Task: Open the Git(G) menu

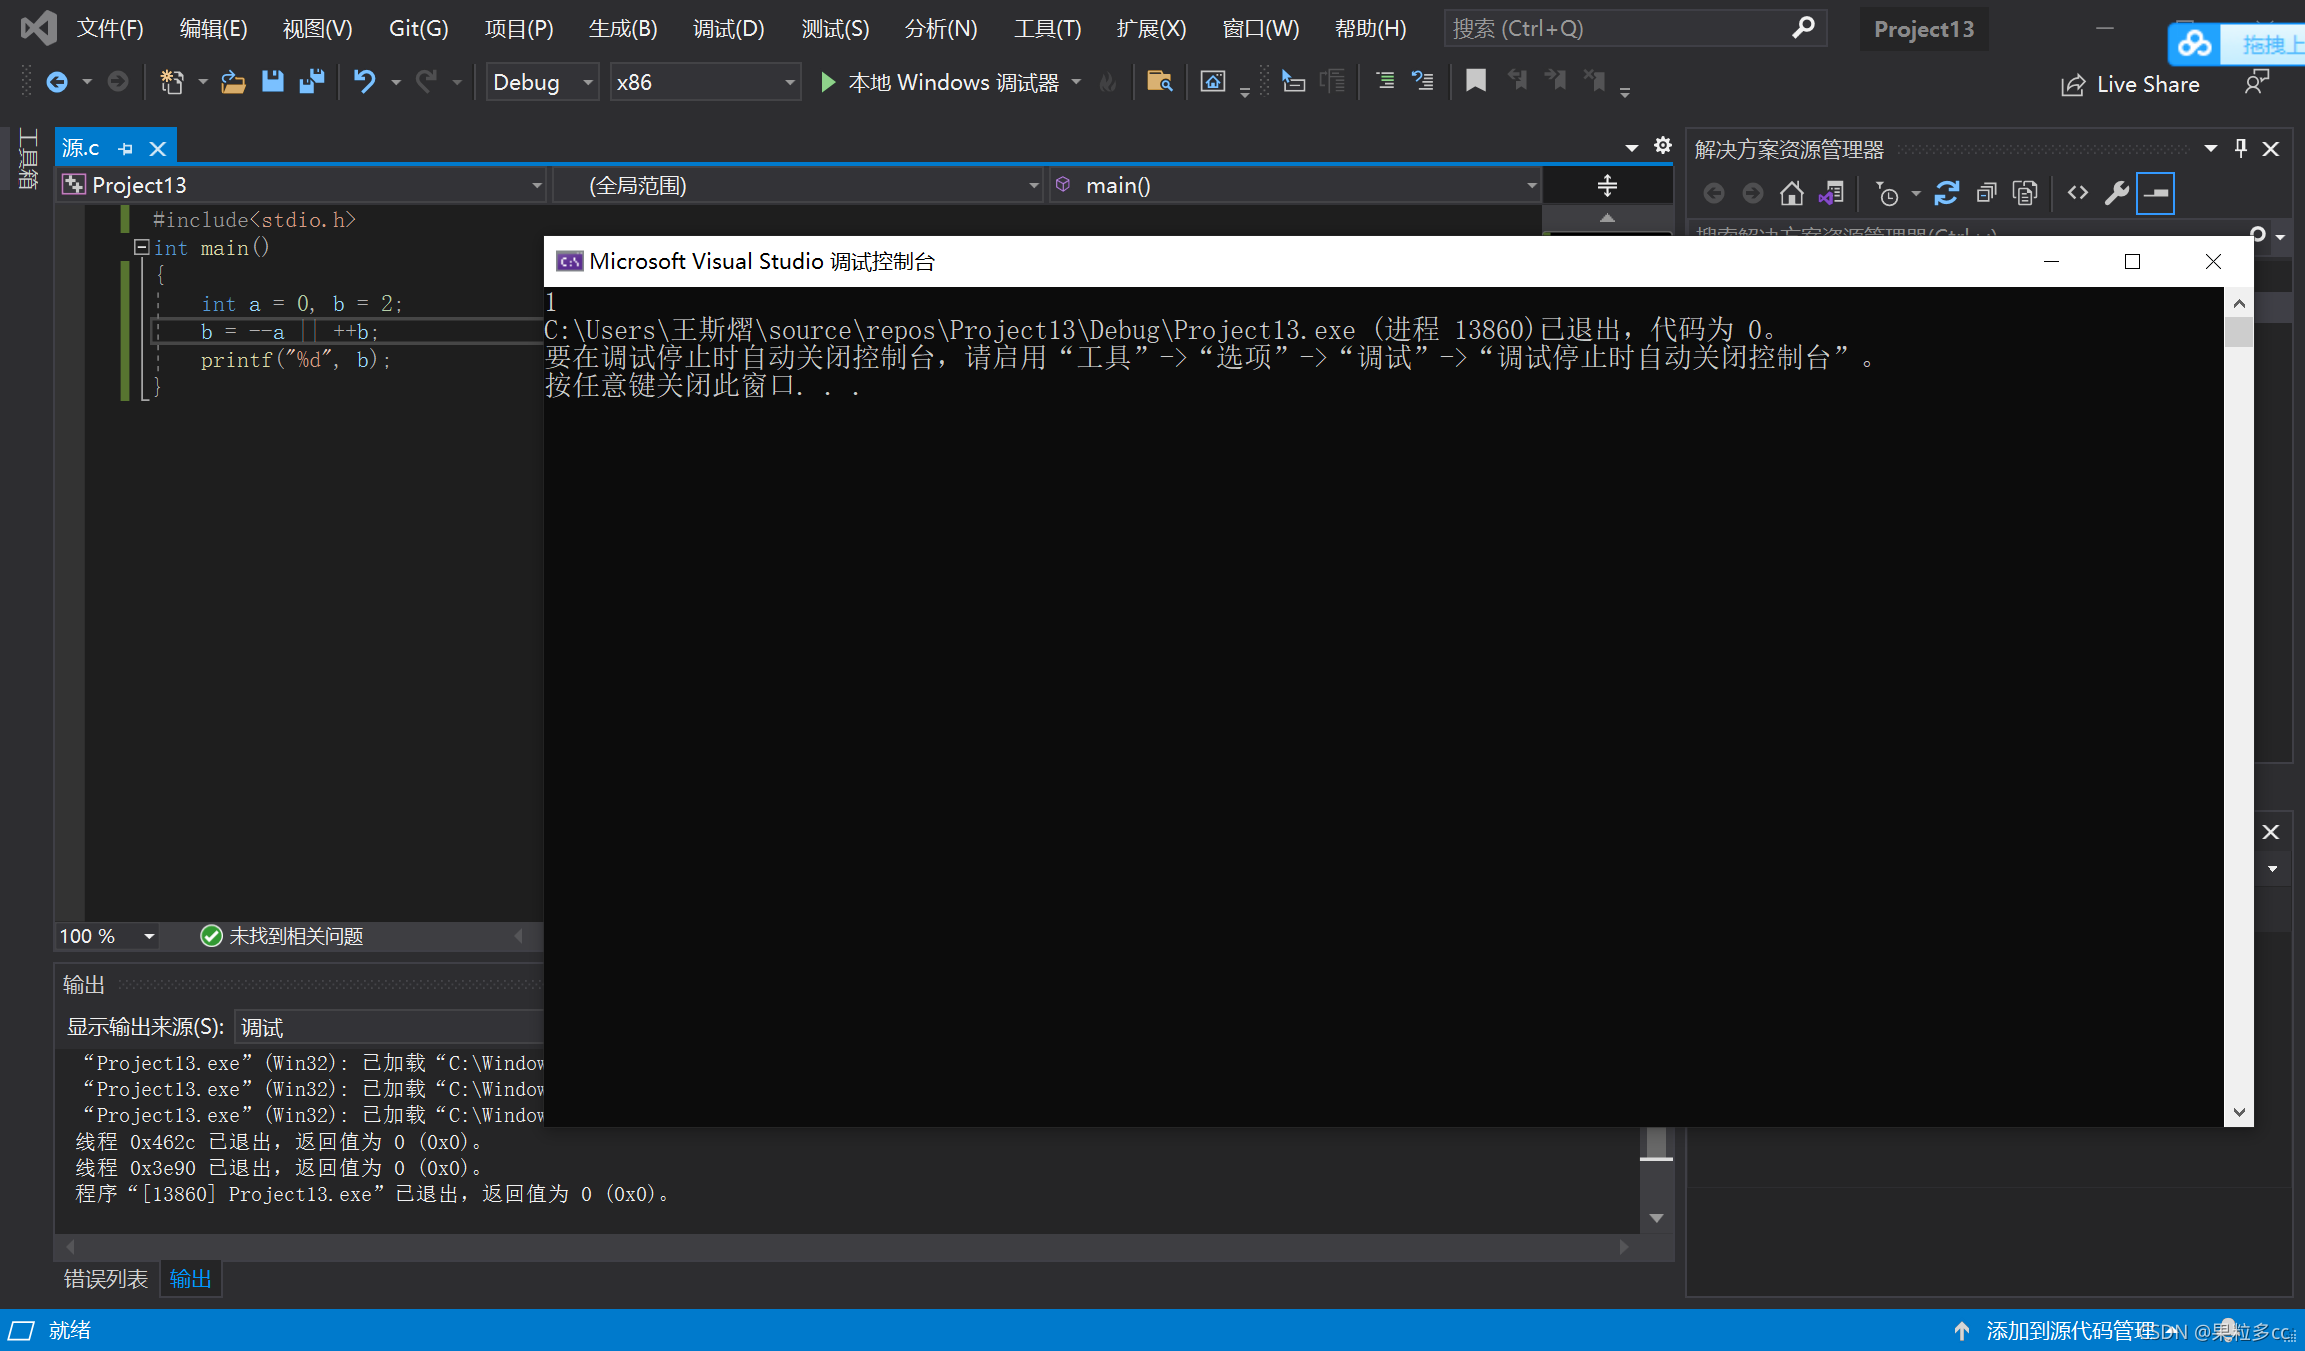Action: 418,29
